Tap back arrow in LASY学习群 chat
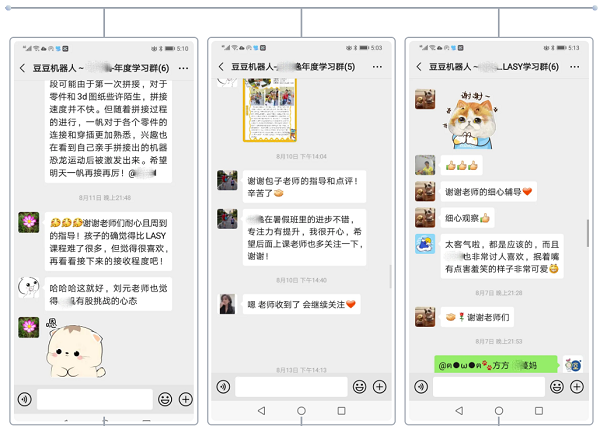The height and width of the screenshot is (426, 600). click(418, 67)
